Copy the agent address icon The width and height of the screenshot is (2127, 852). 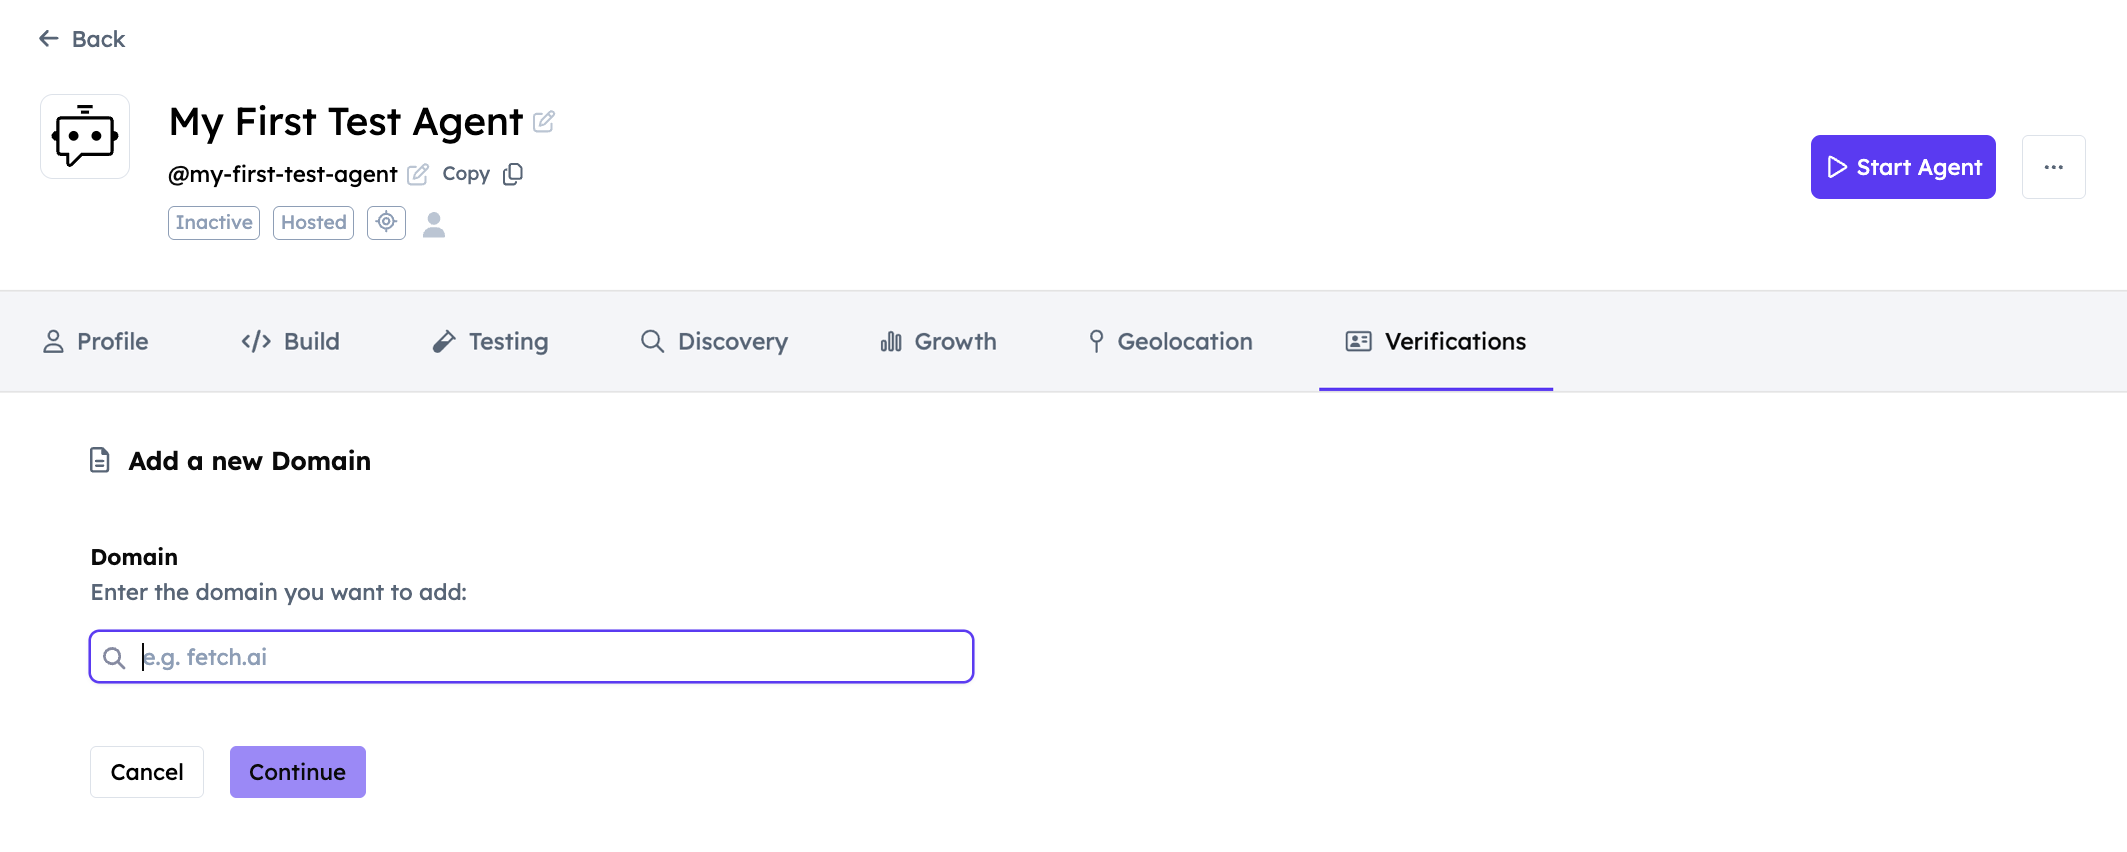pos(513,174)
